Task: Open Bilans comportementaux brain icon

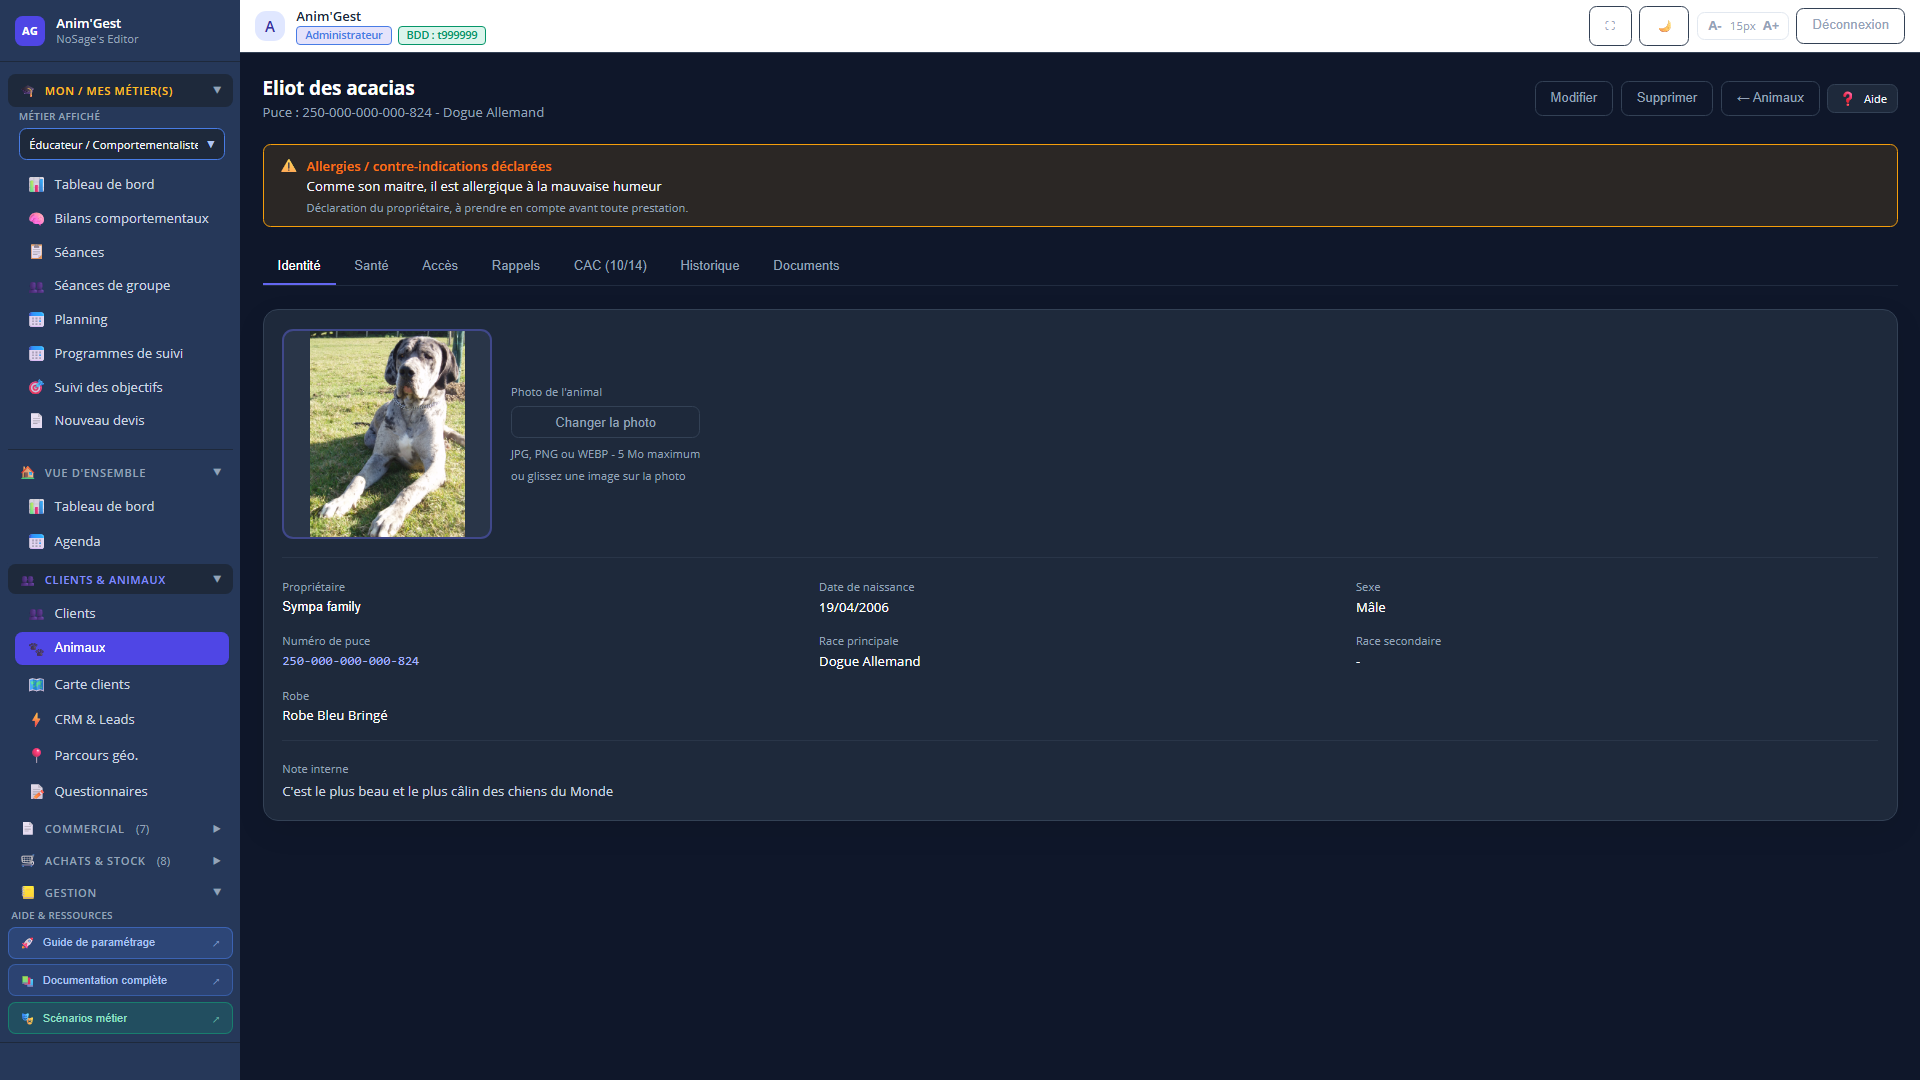Action: 36,218
